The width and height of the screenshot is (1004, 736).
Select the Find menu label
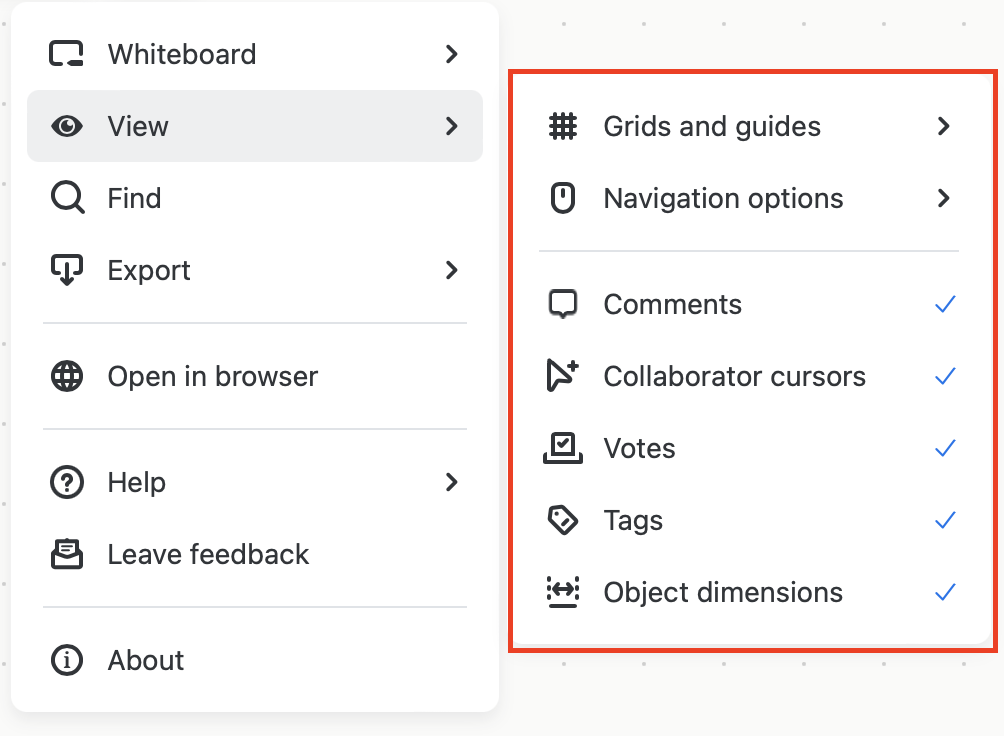point(134,198)
